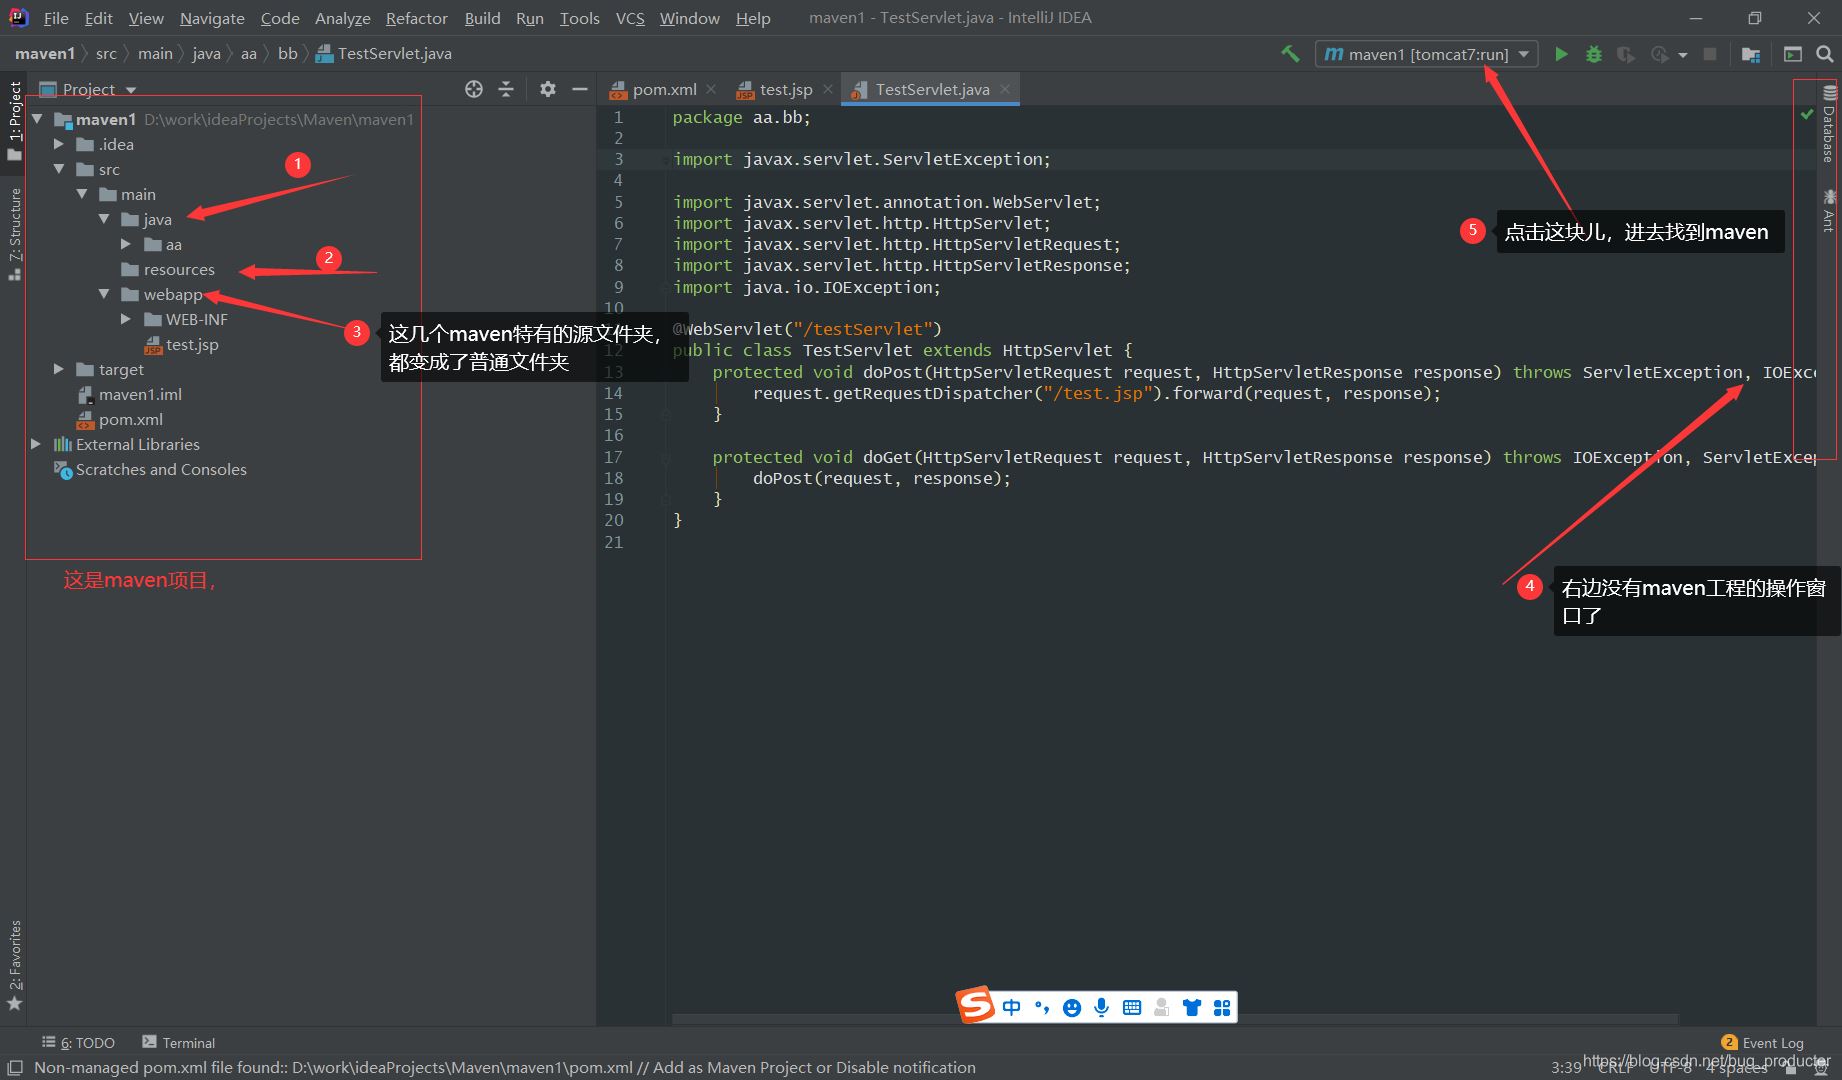Click the Search Everywhere magnifier icon

coord(1824,54)
